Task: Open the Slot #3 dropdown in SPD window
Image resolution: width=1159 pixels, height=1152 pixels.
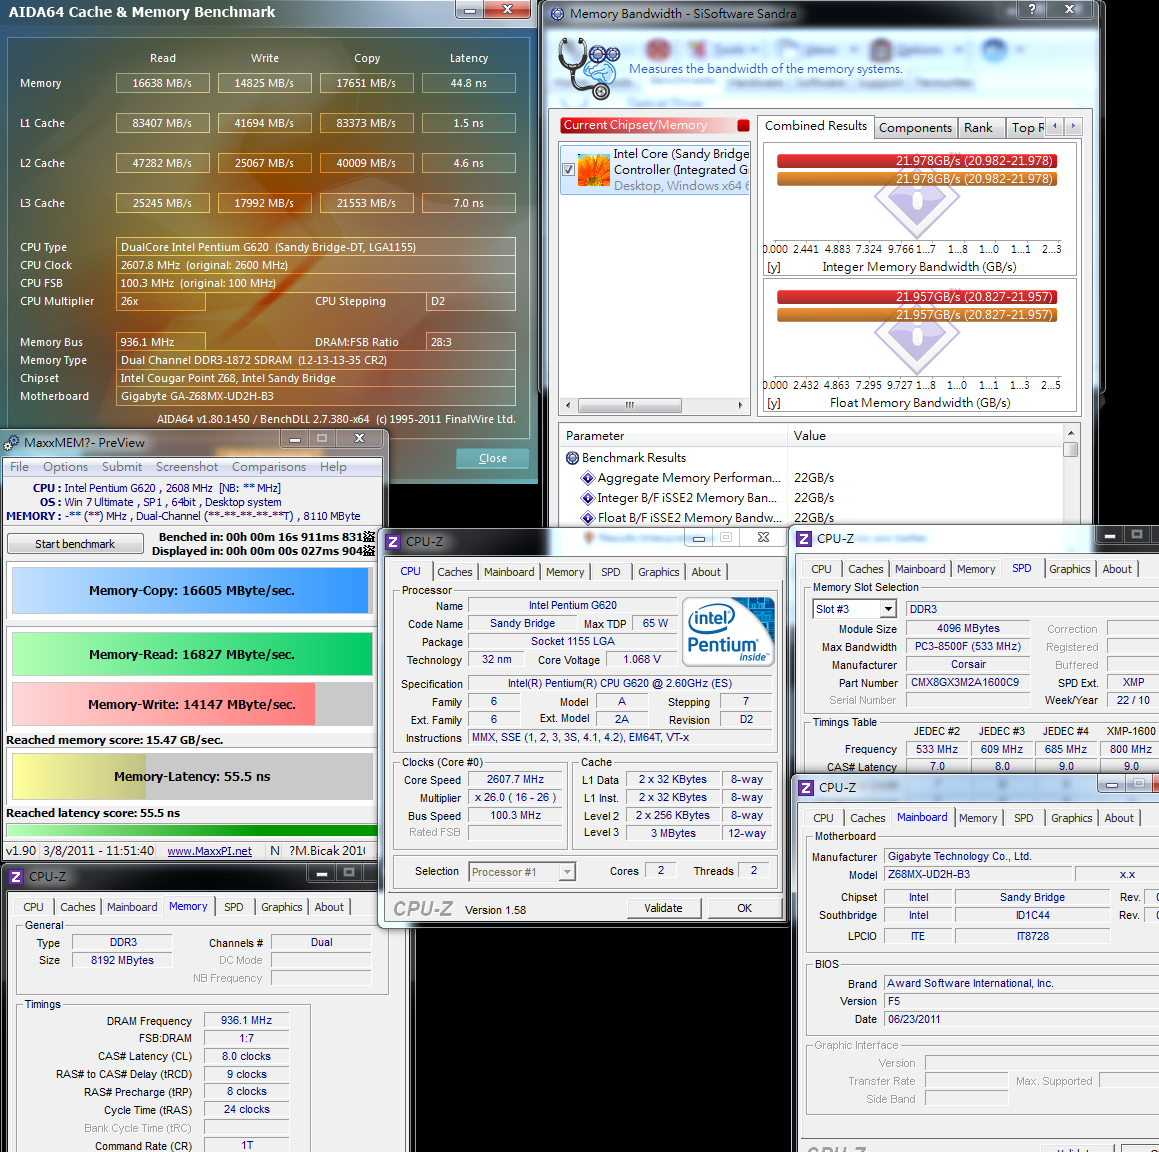Action: click(x=888, y=609)
